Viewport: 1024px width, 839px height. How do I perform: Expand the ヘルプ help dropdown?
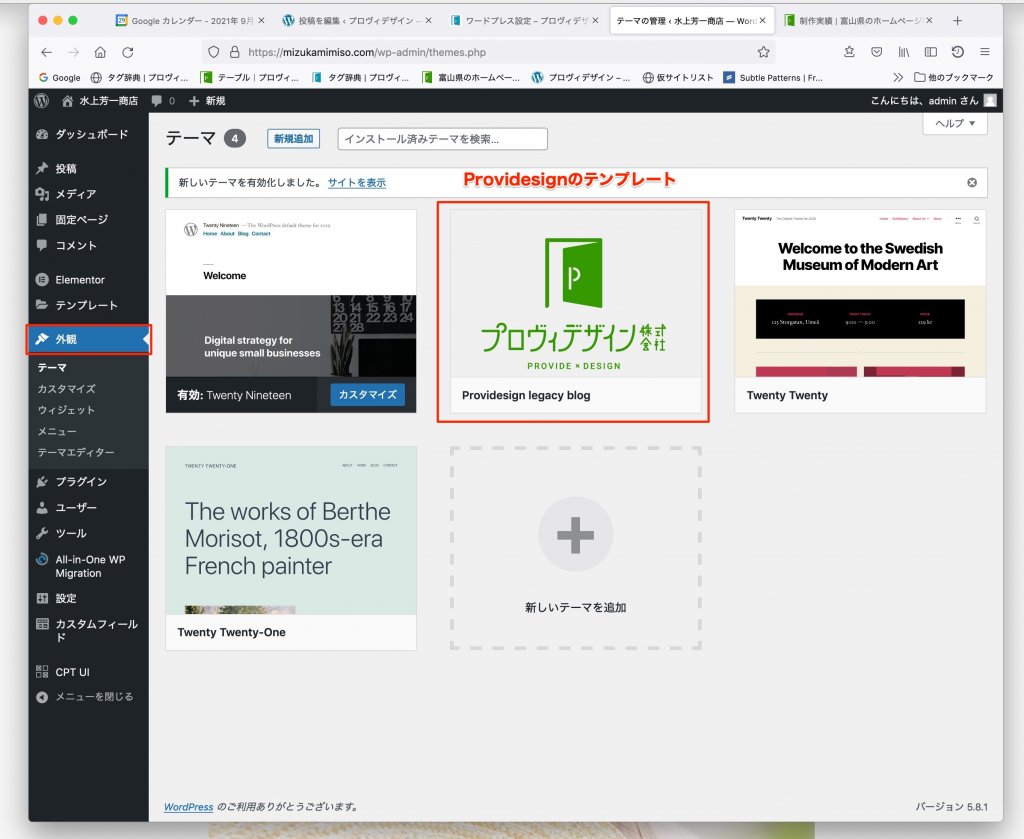[954, 123]
